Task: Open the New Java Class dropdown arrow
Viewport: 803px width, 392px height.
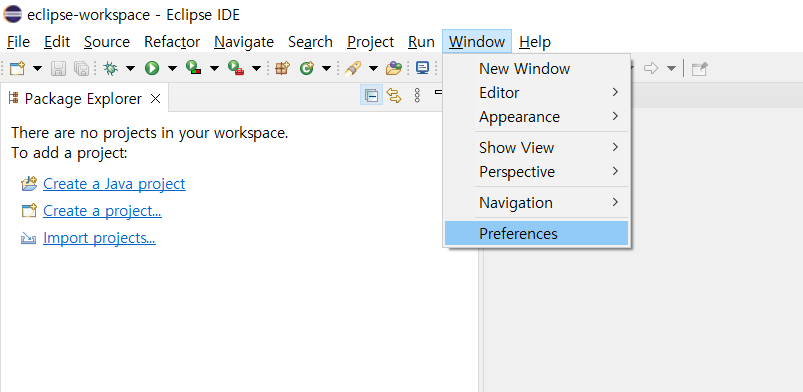Action: [326, 69]
